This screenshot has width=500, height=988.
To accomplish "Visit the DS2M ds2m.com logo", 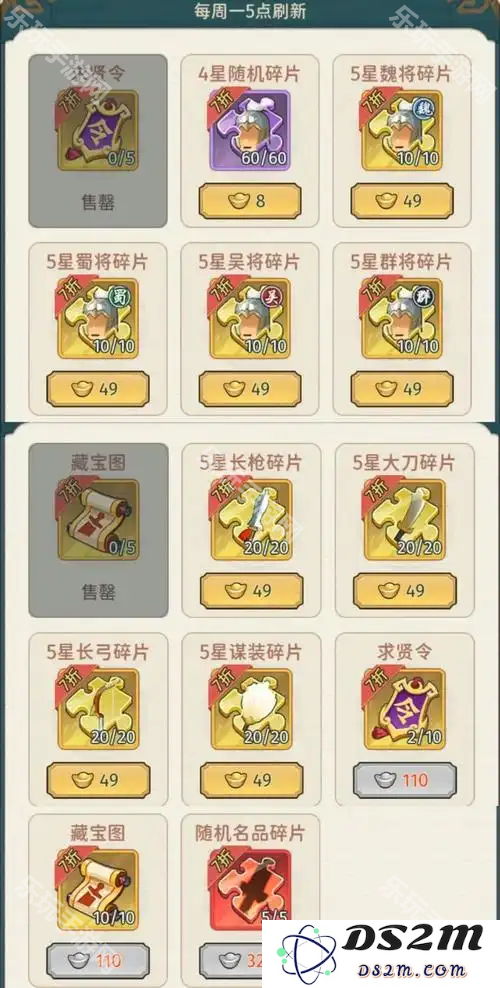I will click(x=381, y=954).
